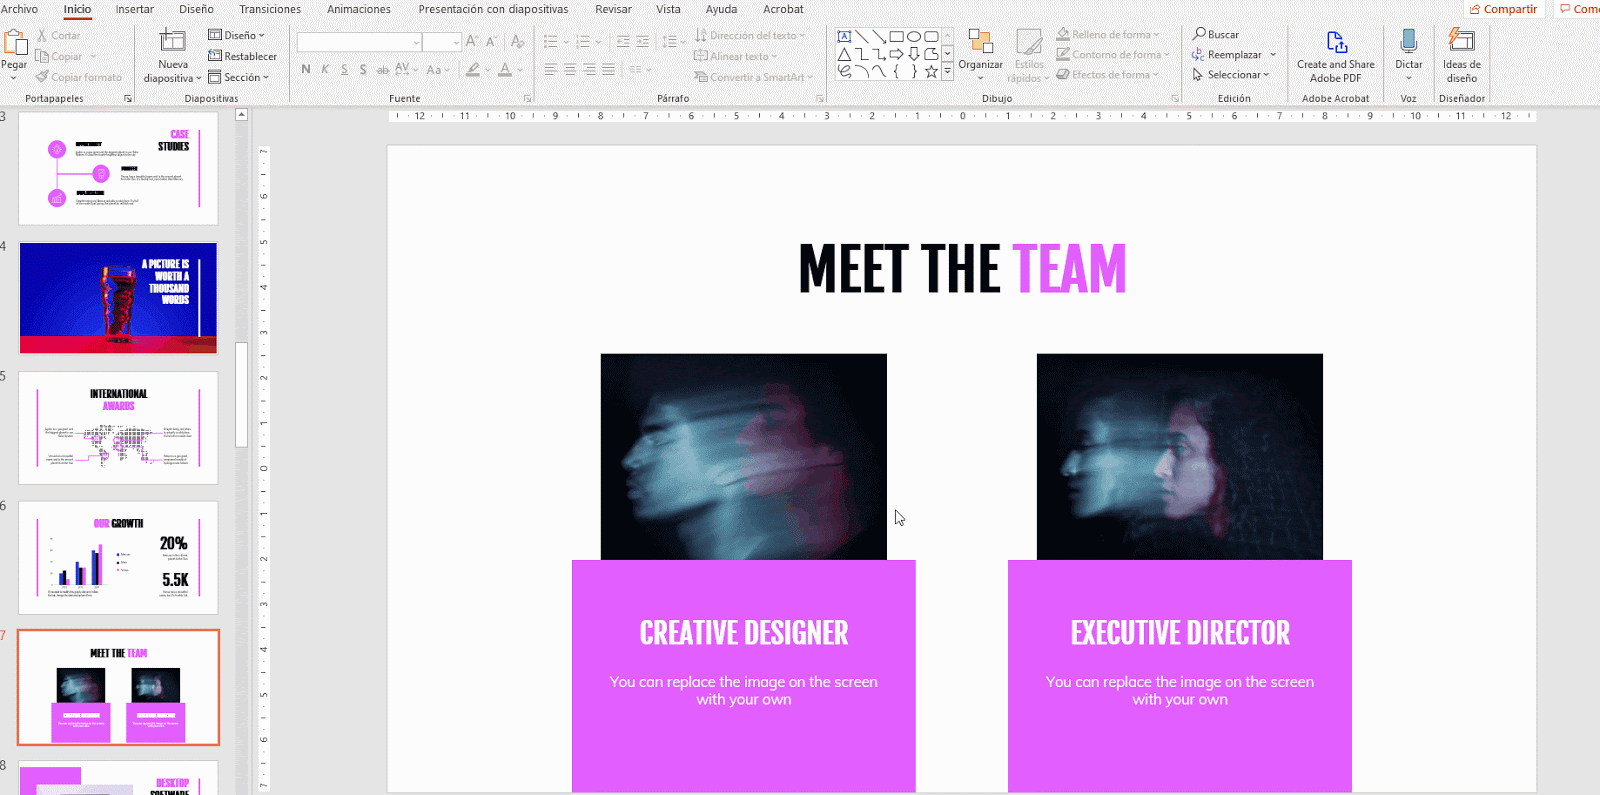The height and width of the screenshot is (795, 1600).
Task: Click the Compartir button
Action: tap(1504, 9)
